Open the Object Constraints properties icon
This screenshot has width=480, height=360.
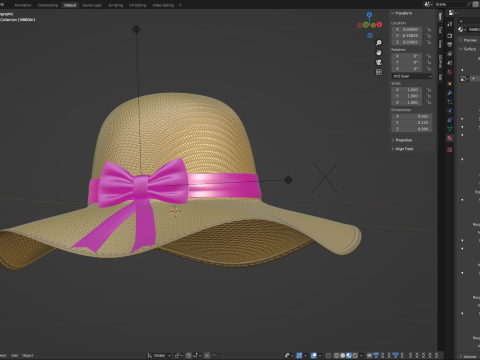pos(450,120)
